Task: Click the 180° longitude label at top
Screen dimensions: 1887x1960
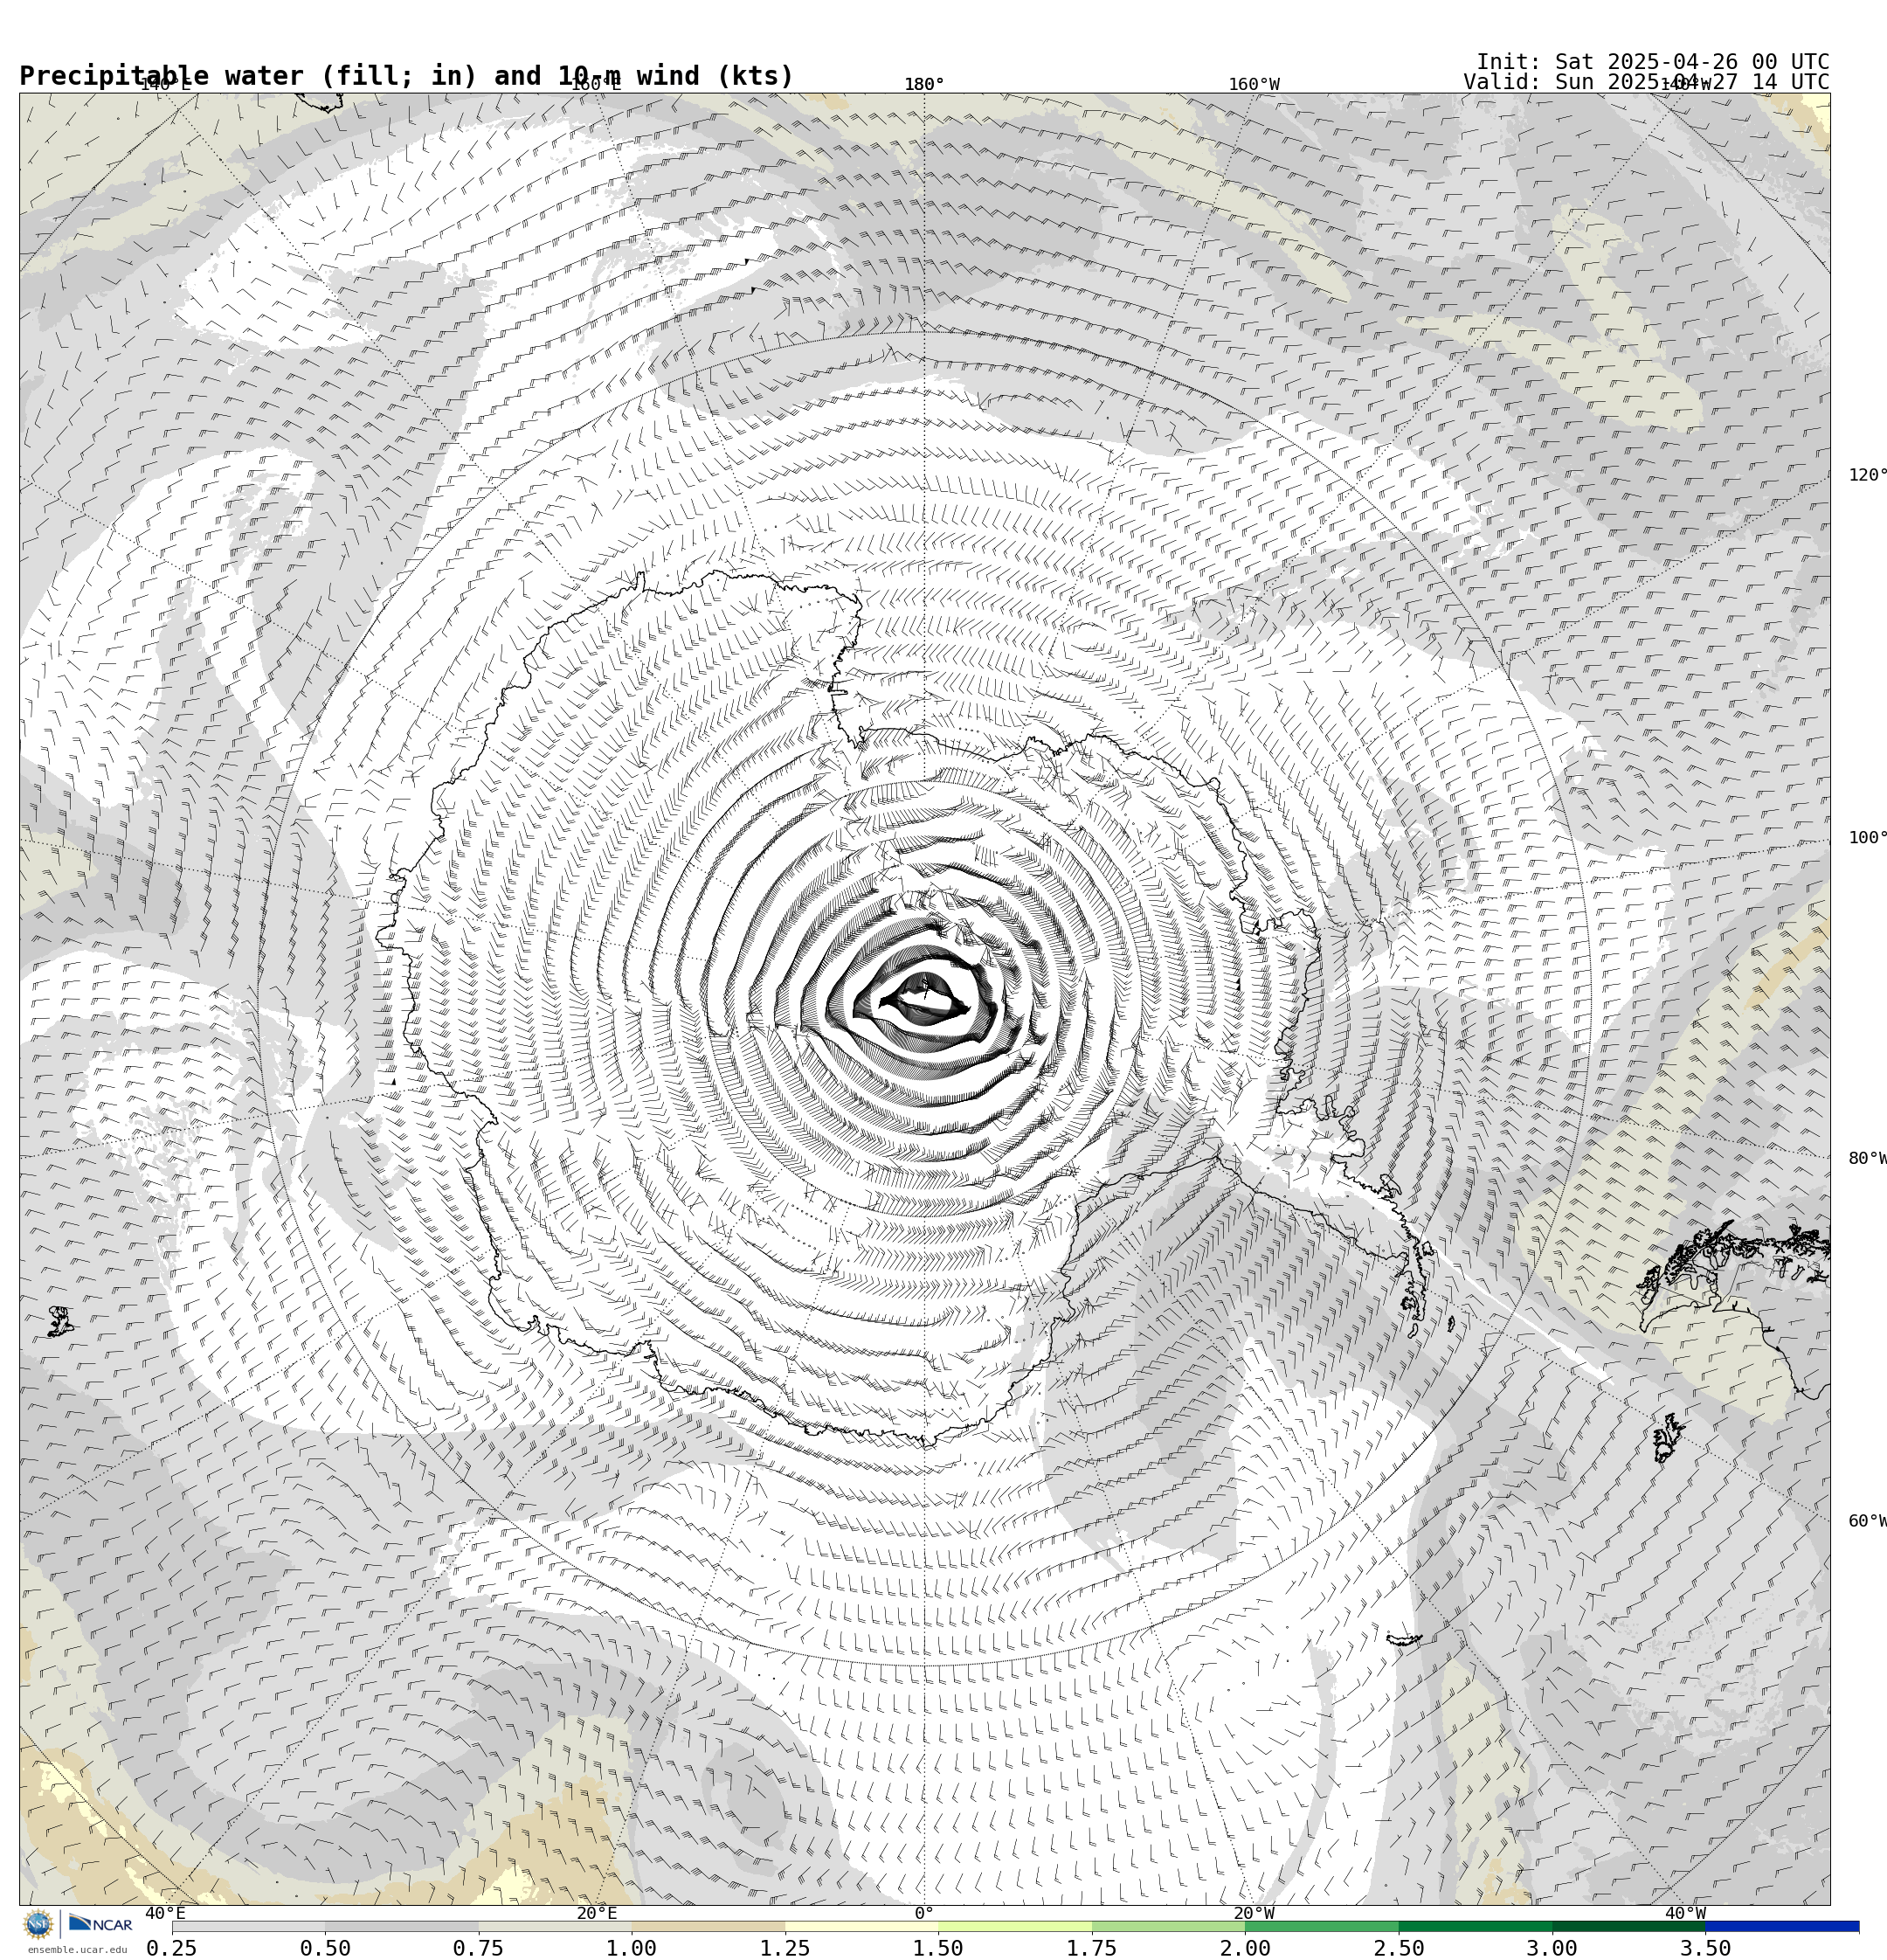Action: 924,84
